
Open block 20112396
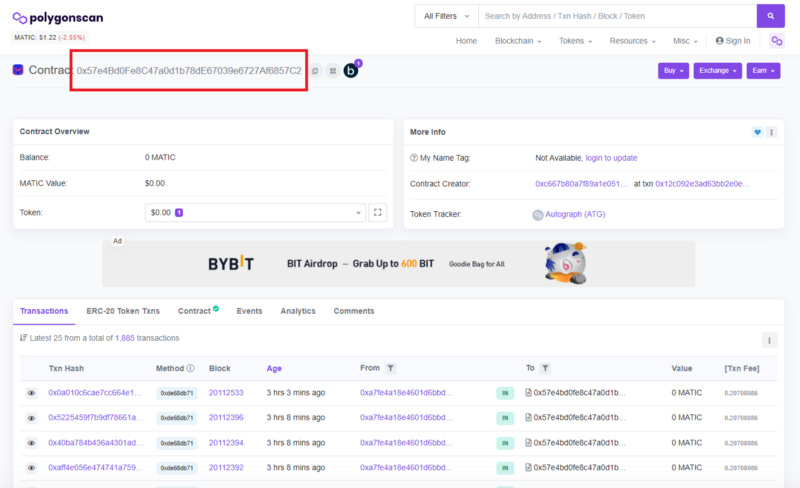pos(226,418)
